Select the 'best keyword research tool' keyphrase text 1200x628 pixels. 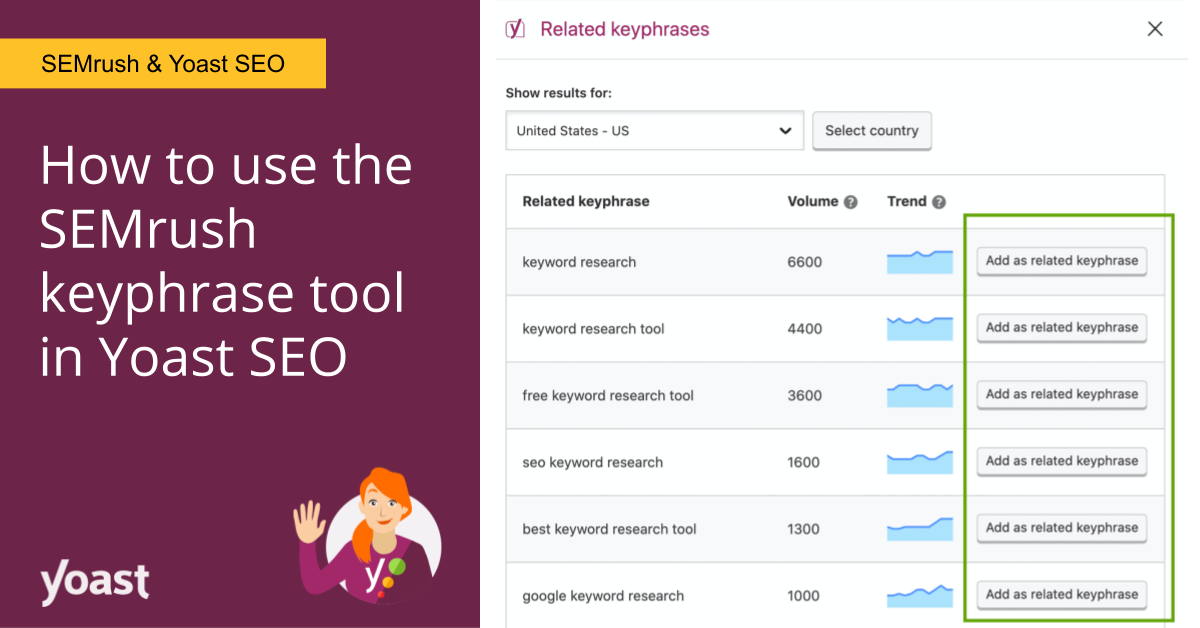click(609, 529)
